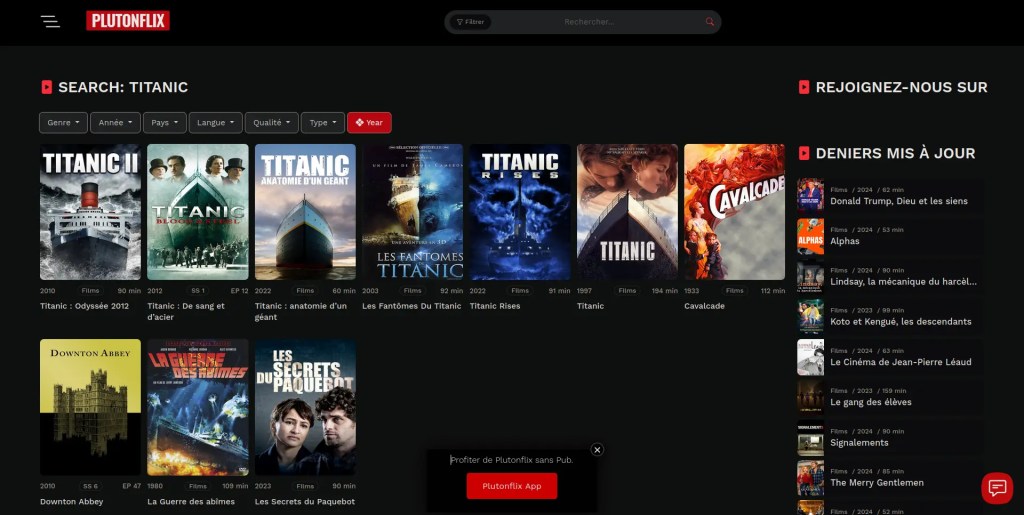Click The Merry Gentlemen sidebar thumbnail
The width and height of the screenshot is (1024, 515).
pos(810,478)
